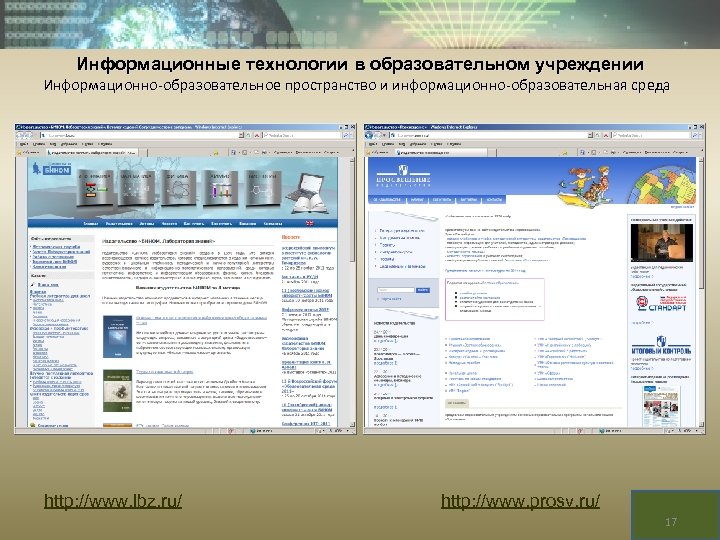Refresh the page in the БИНОМ browser window

(x=248, y=135)
